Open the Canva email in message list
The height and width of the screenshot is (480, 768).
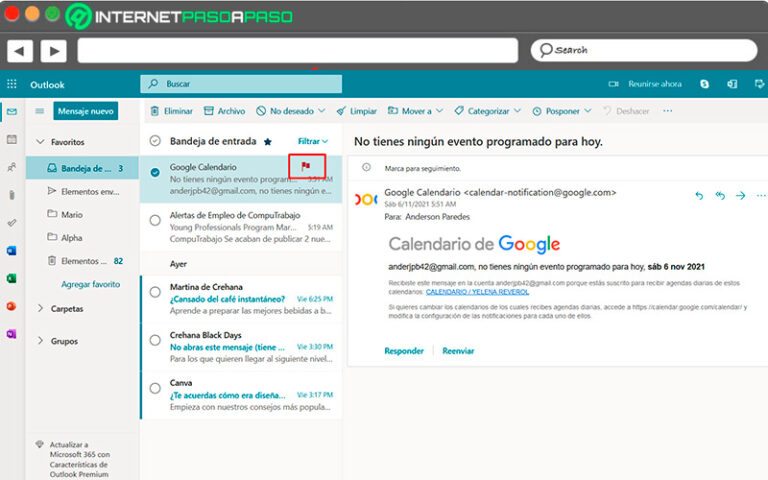(241, 395)
